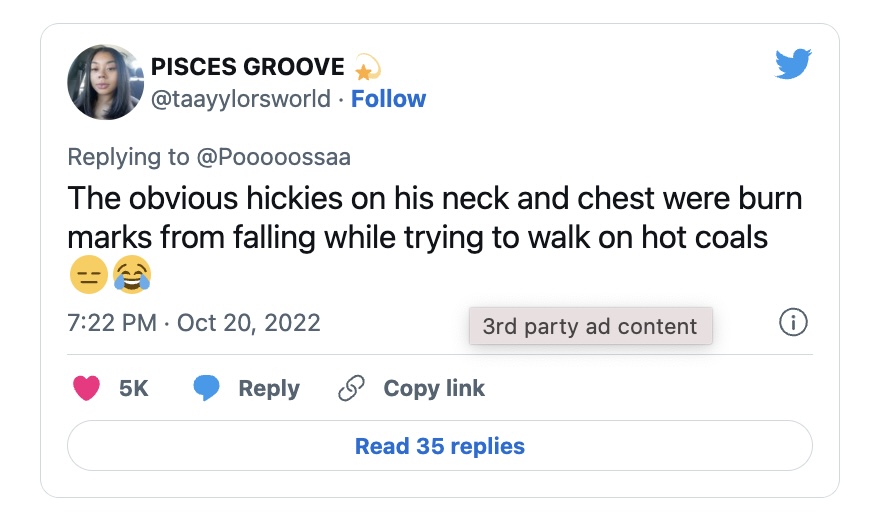Open the circled info icon
Viewport: 884px width, 514px height.
(792, 323)
